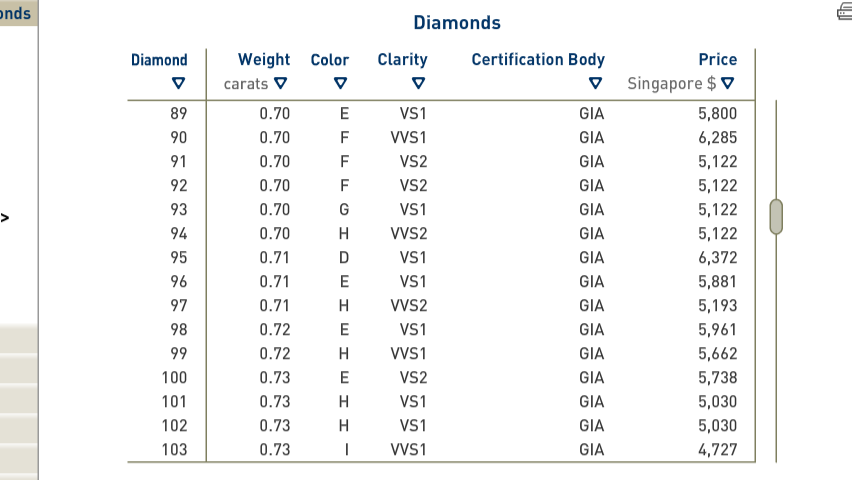Click the printer icon at top right

pos(844,12)
